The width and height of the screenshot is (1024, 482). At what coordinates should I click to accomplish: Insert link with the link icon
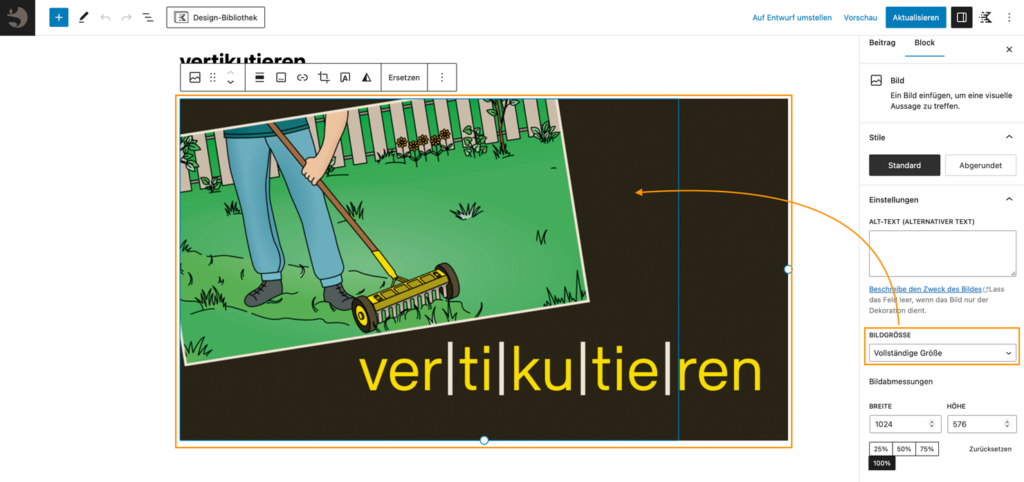point(302,77)
